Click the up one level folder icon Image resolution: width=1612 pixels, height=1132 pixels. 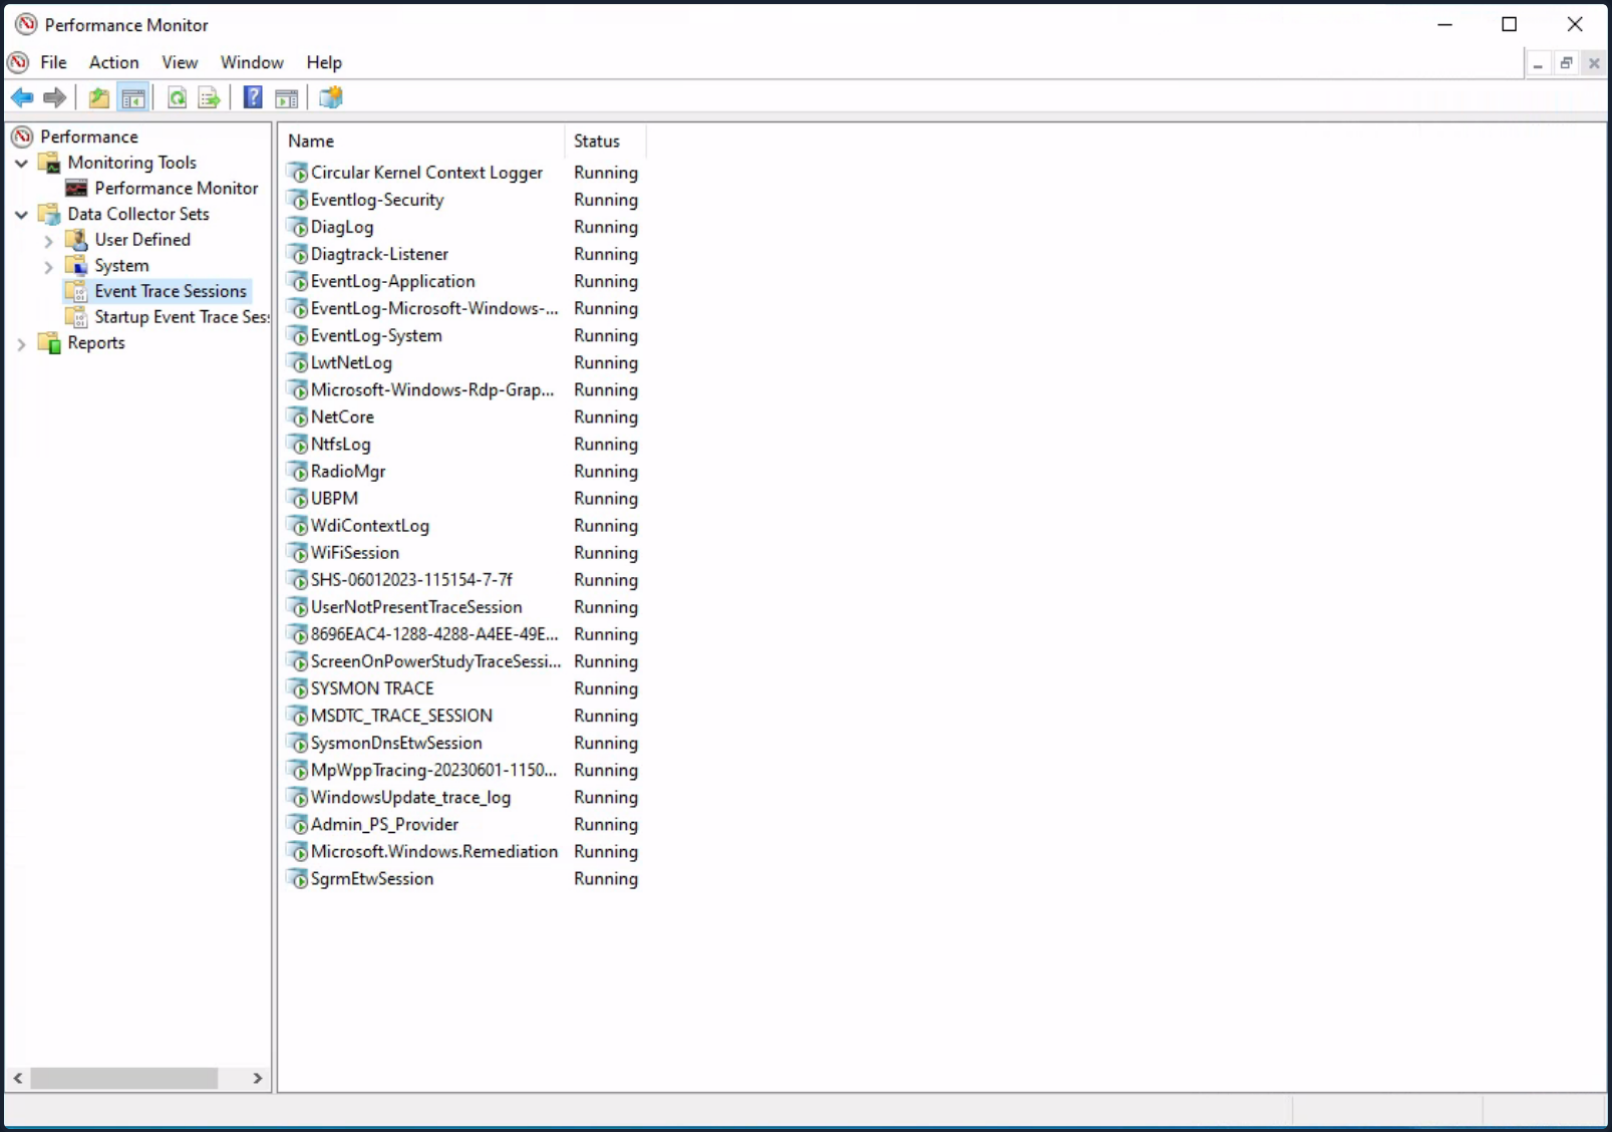[x=98, y=97]
